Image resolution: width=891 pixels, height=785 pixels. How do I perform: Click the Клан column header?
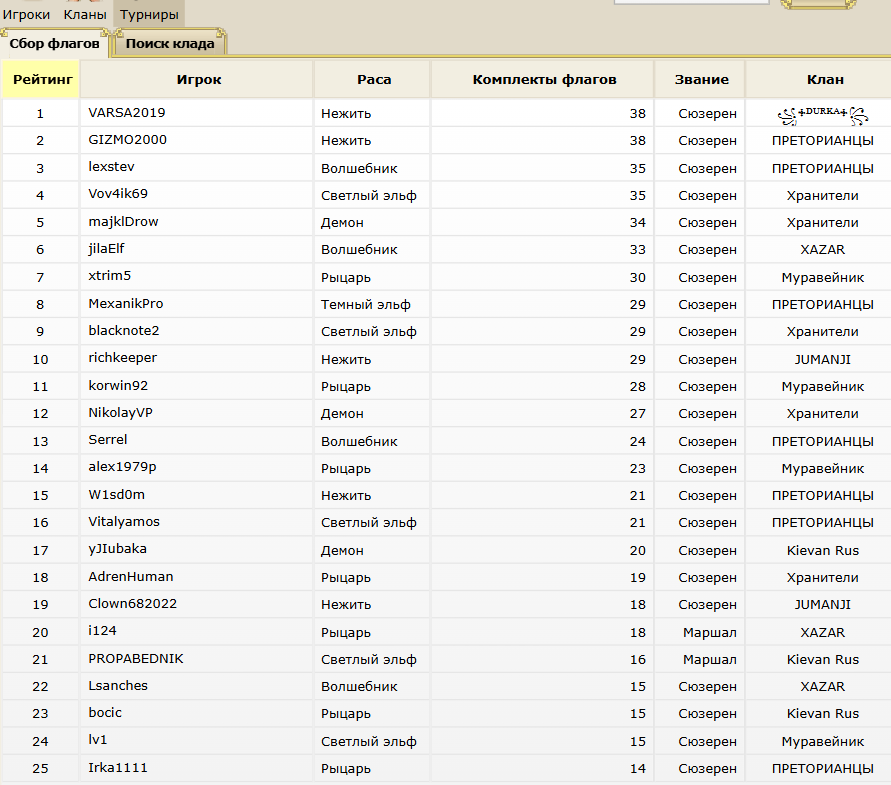tap(824, 79)
